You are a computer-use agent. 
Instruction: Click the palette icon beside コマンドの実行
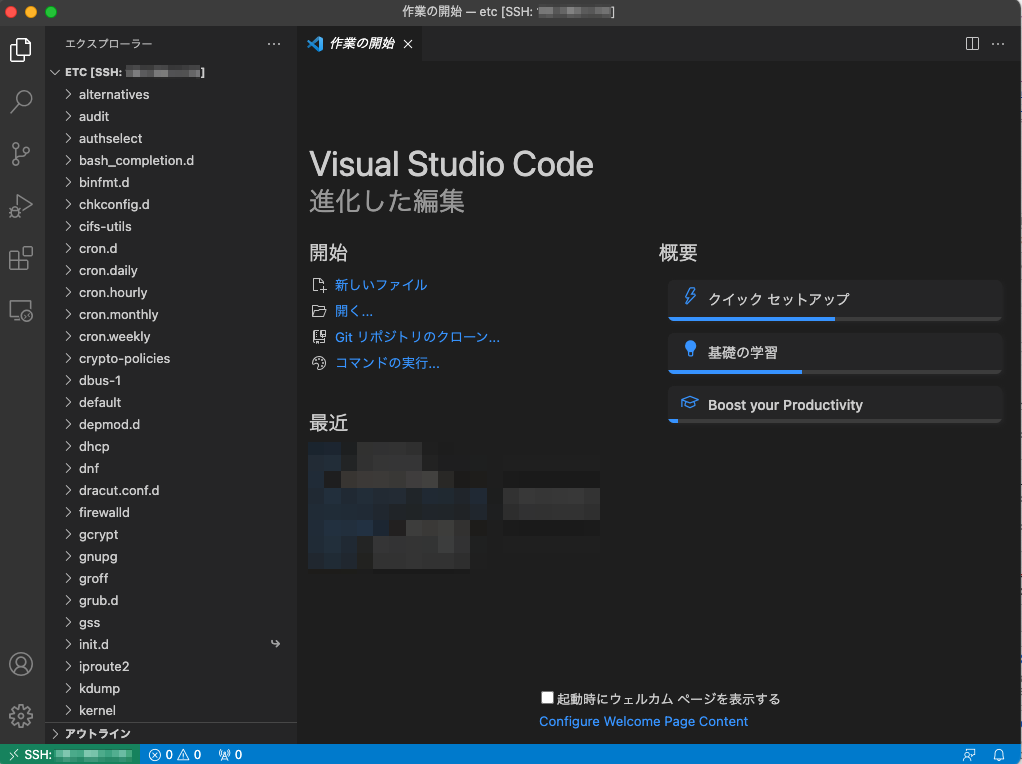(x=319, y=363)
